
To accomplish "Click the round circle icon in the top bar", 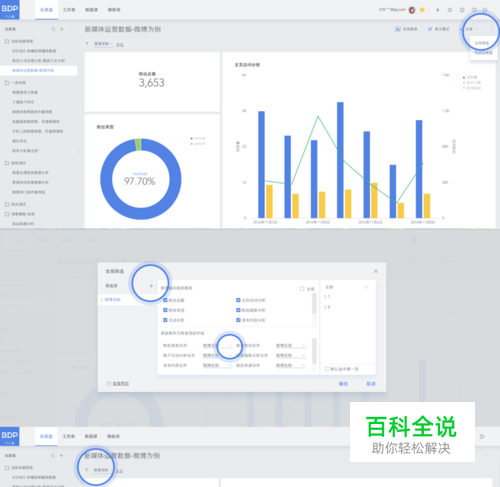I will tap(450, 10).
